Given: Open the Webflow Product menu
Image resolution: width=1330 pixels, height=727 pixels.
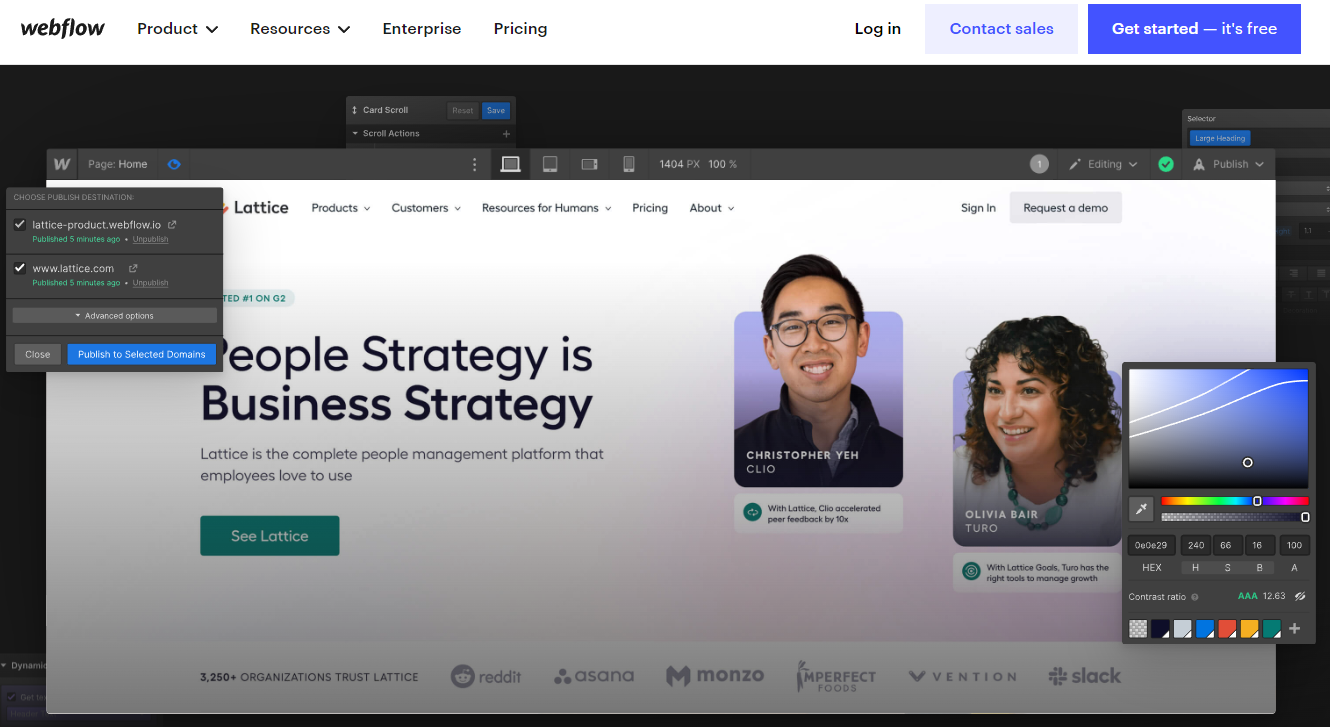Looking at the screenshot, I should point(177,29).
